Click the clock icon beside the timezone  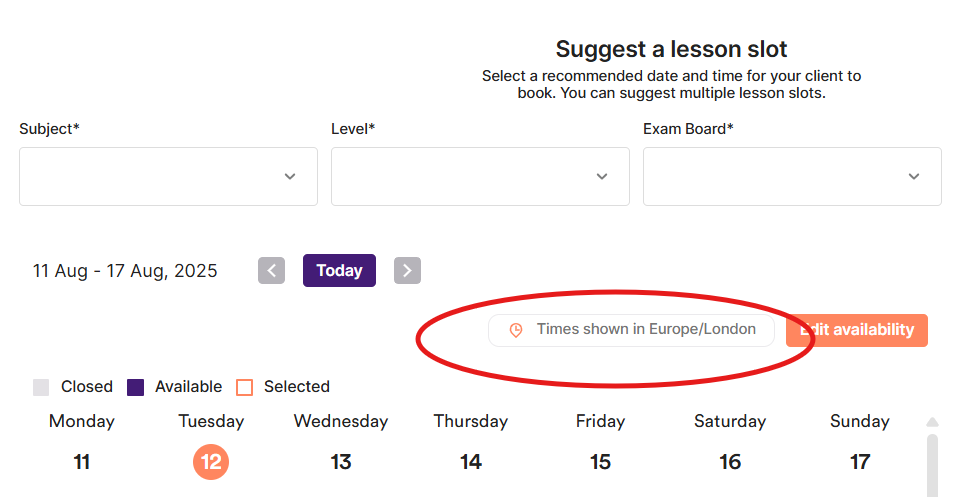tap(516, 330)
